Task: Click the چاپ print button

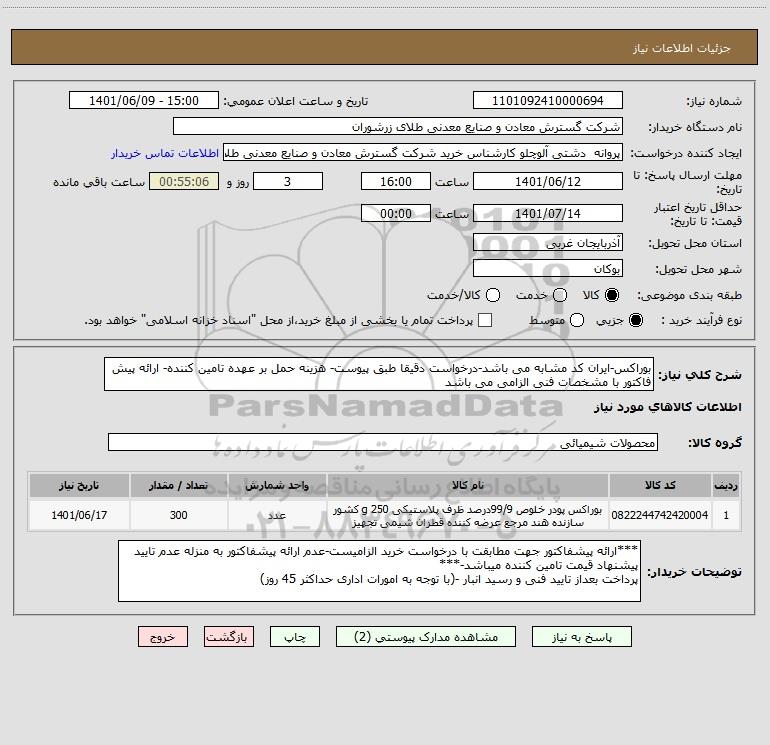Action: pyautogui.click(x=295, y=637)
